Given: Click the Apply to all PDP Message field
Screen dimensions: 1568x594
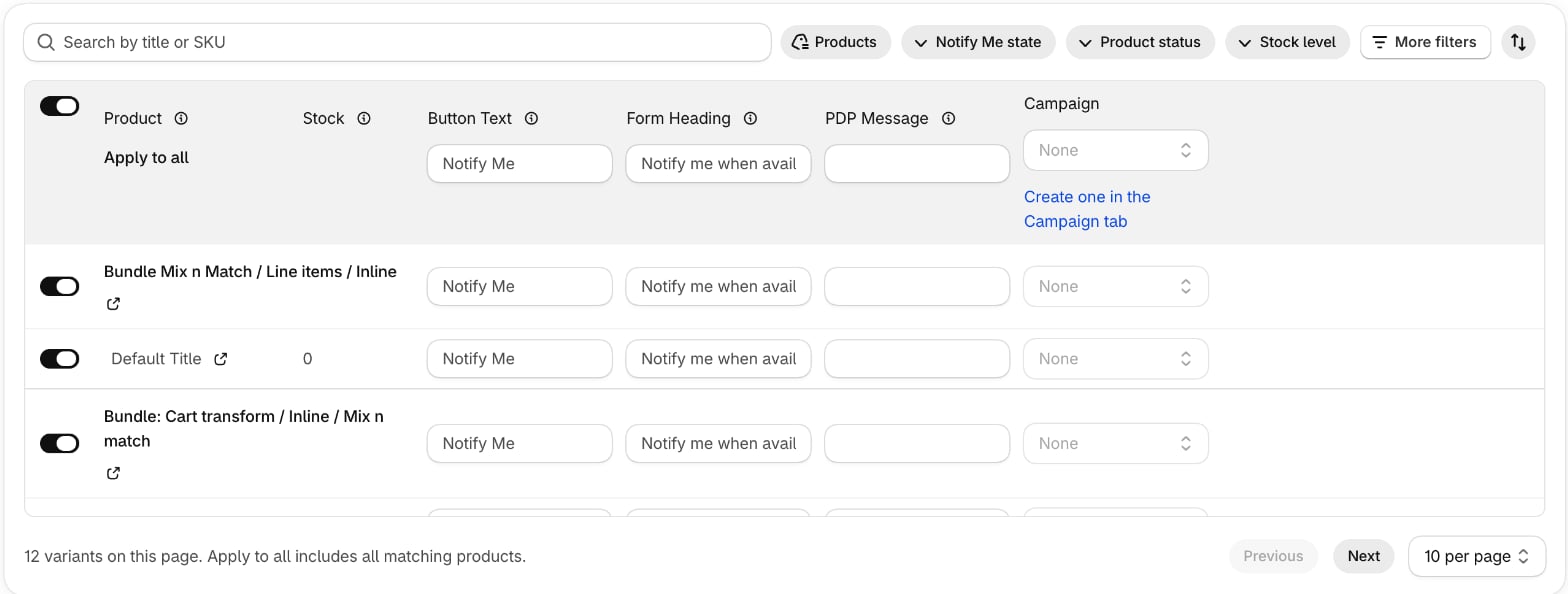Looking at the screenshot, I should [917, 163].
